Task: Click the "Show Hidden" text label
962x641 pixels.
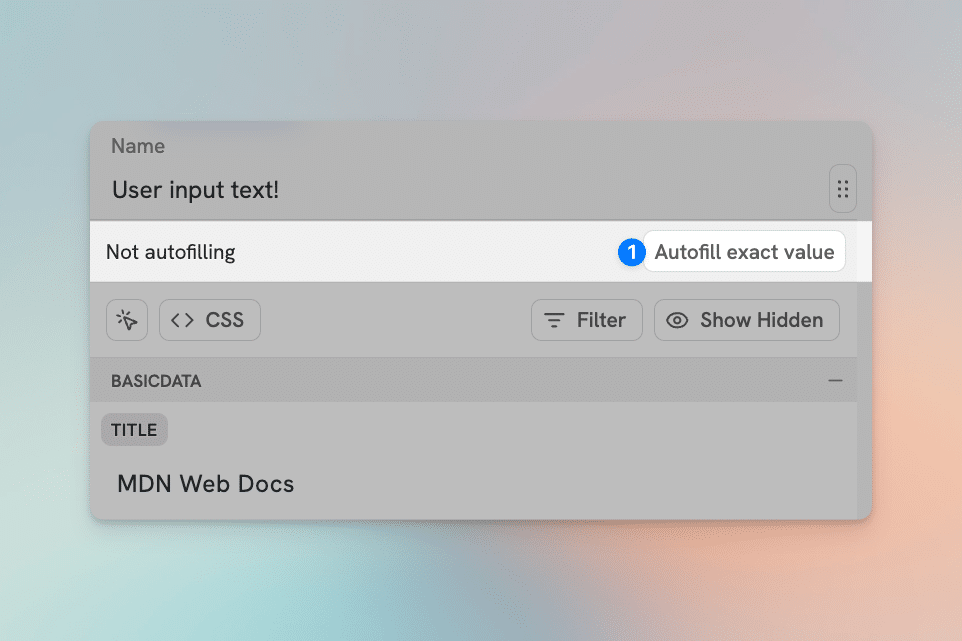Action: (761, 320)
